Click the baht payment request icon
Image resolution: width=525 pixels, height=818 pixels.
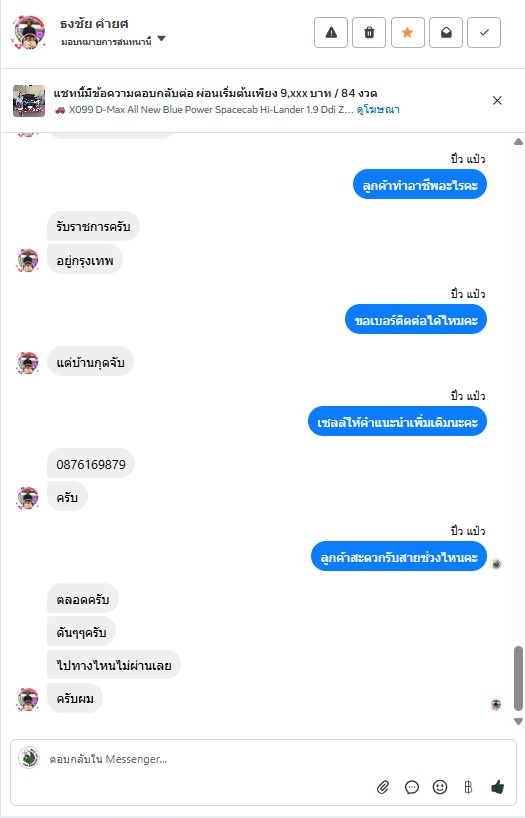pos(468,787)
